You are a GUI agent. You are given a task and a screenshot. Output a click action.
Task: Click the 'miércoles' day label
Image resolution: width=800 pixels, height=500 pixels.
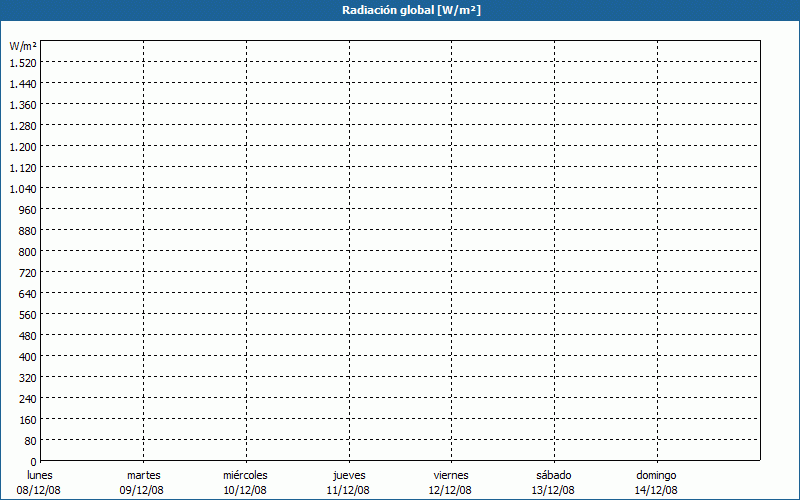click(x=245, y=475)
